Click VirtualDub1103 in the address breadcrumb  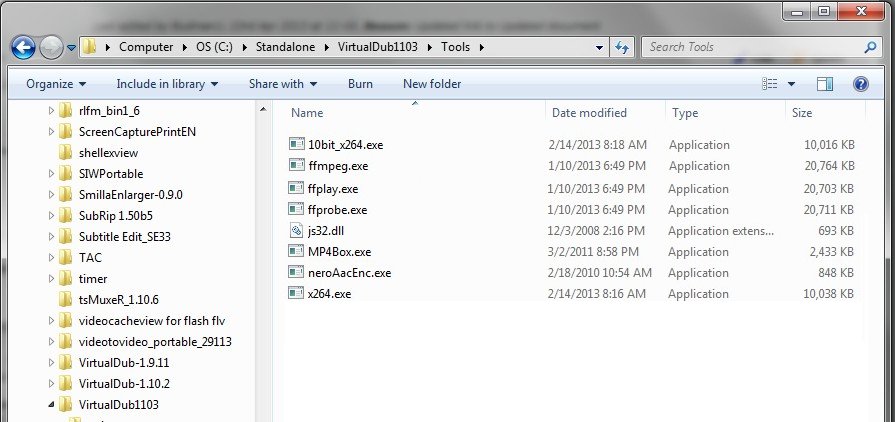[378, 47]
